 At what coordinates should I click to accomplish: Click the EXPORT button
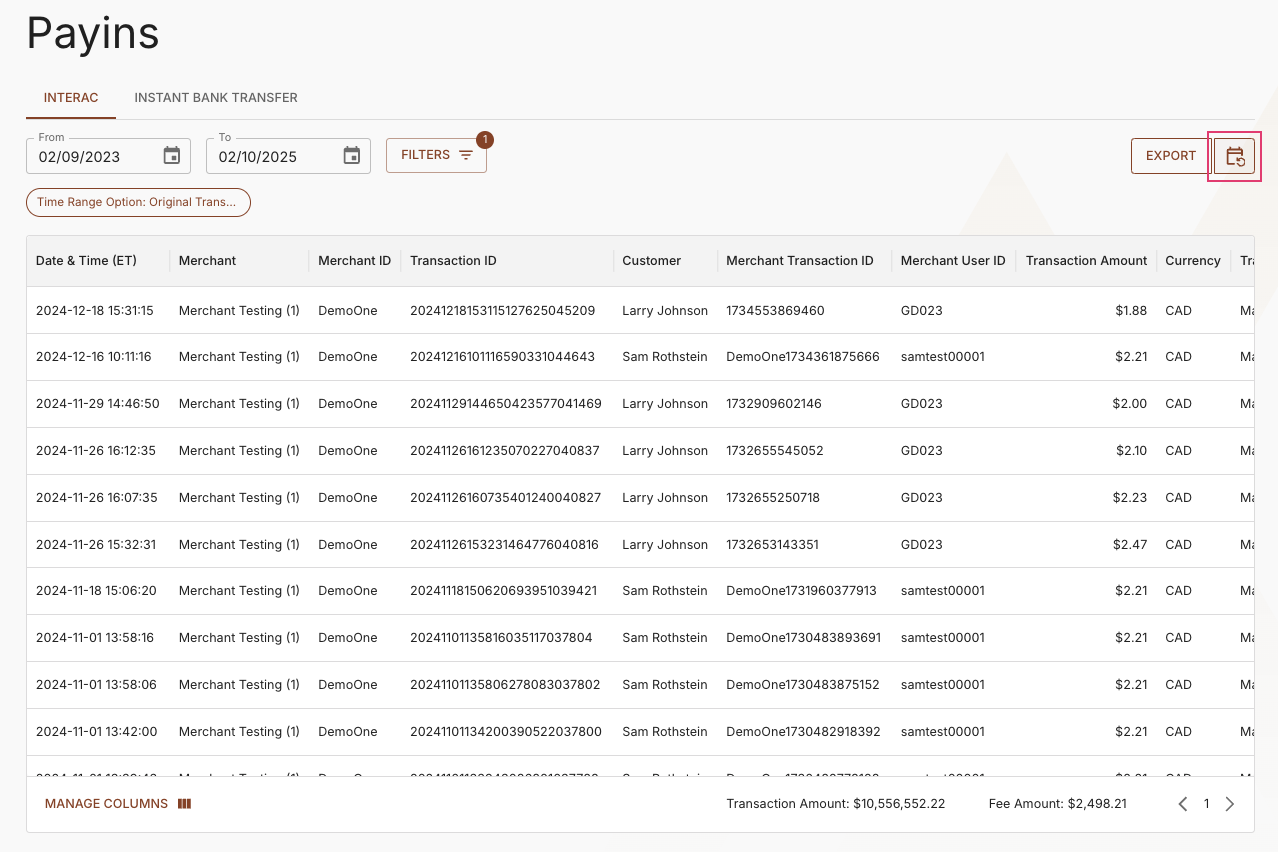[x=1170, y=155]
